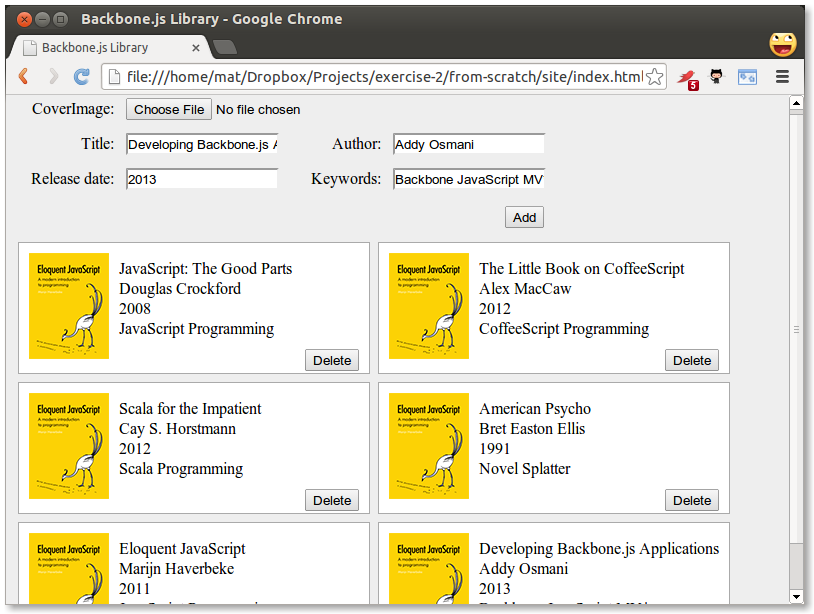Click the smiley face profile icon

(x=783, y=44)
